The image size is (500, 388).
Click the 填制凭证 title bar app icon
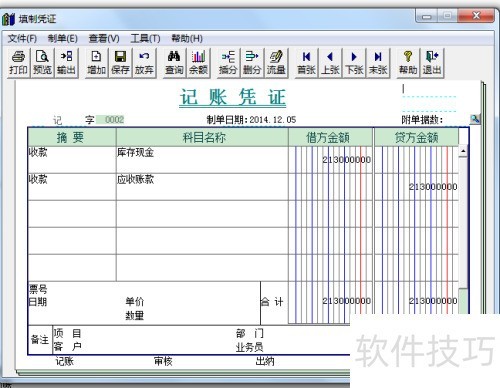[x=8, y=19]
